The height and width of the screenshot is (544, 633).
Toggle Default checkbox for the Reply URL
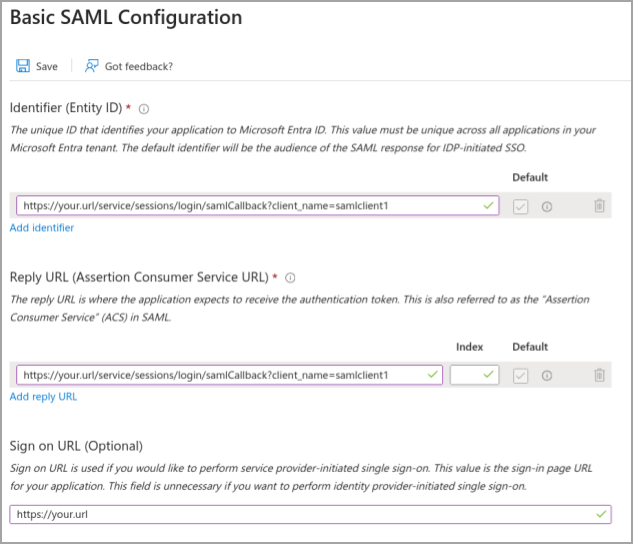pyautogui.click(x=520, y=375)
